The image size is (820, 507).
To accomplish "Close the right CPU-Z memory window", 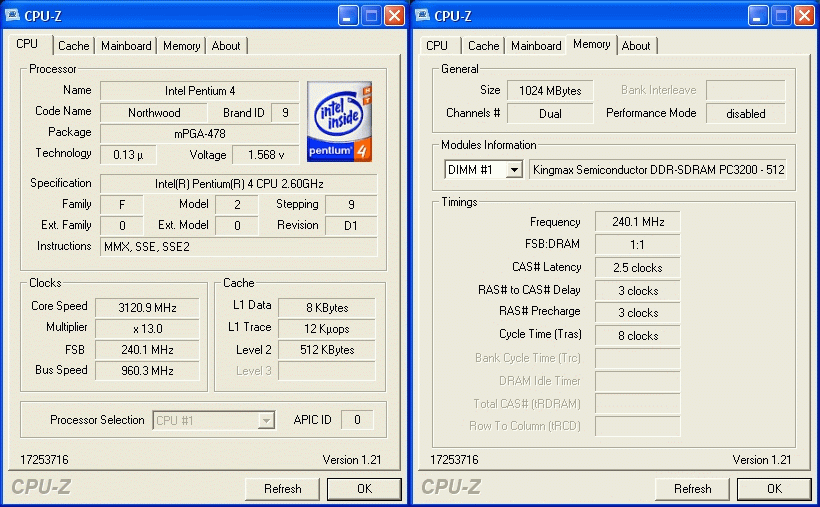I will (x=803, y=16).
